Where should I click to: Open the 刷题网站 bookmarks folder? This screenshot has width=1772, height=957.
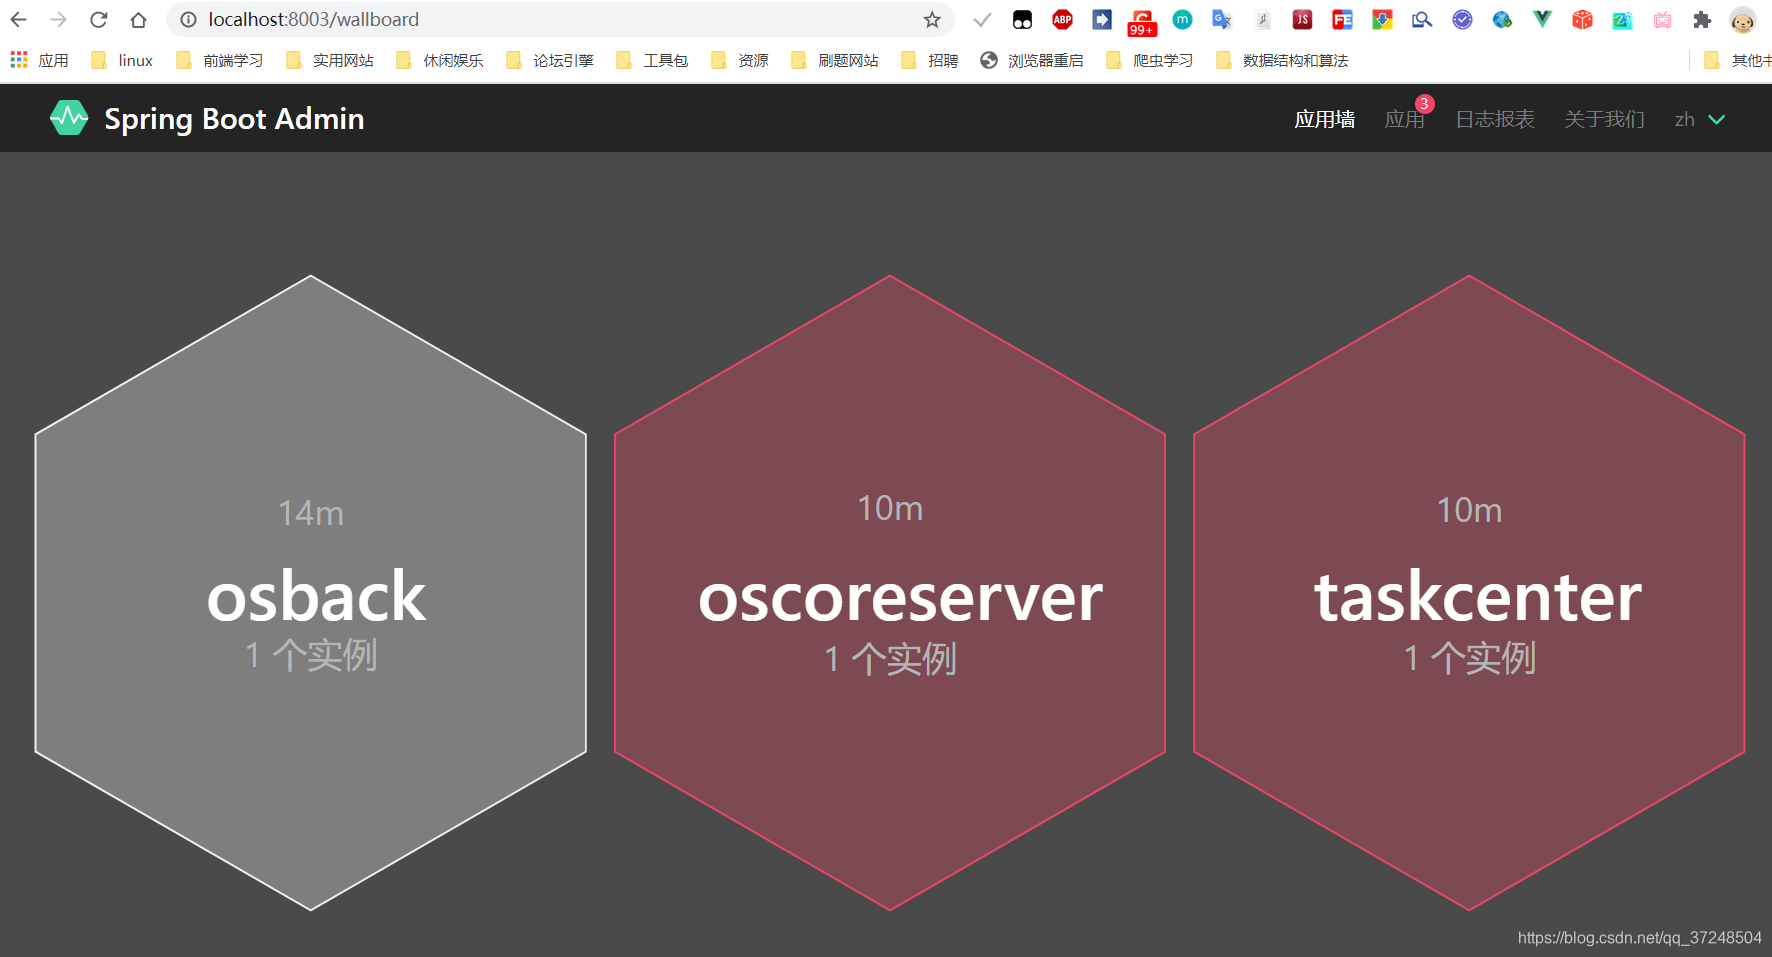point(835,60)
